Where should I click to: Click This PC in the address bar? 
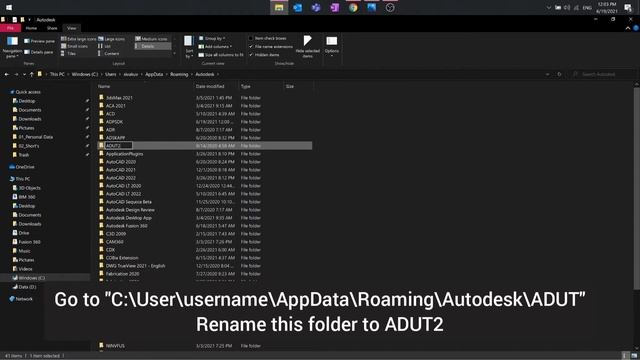point(57,74)
